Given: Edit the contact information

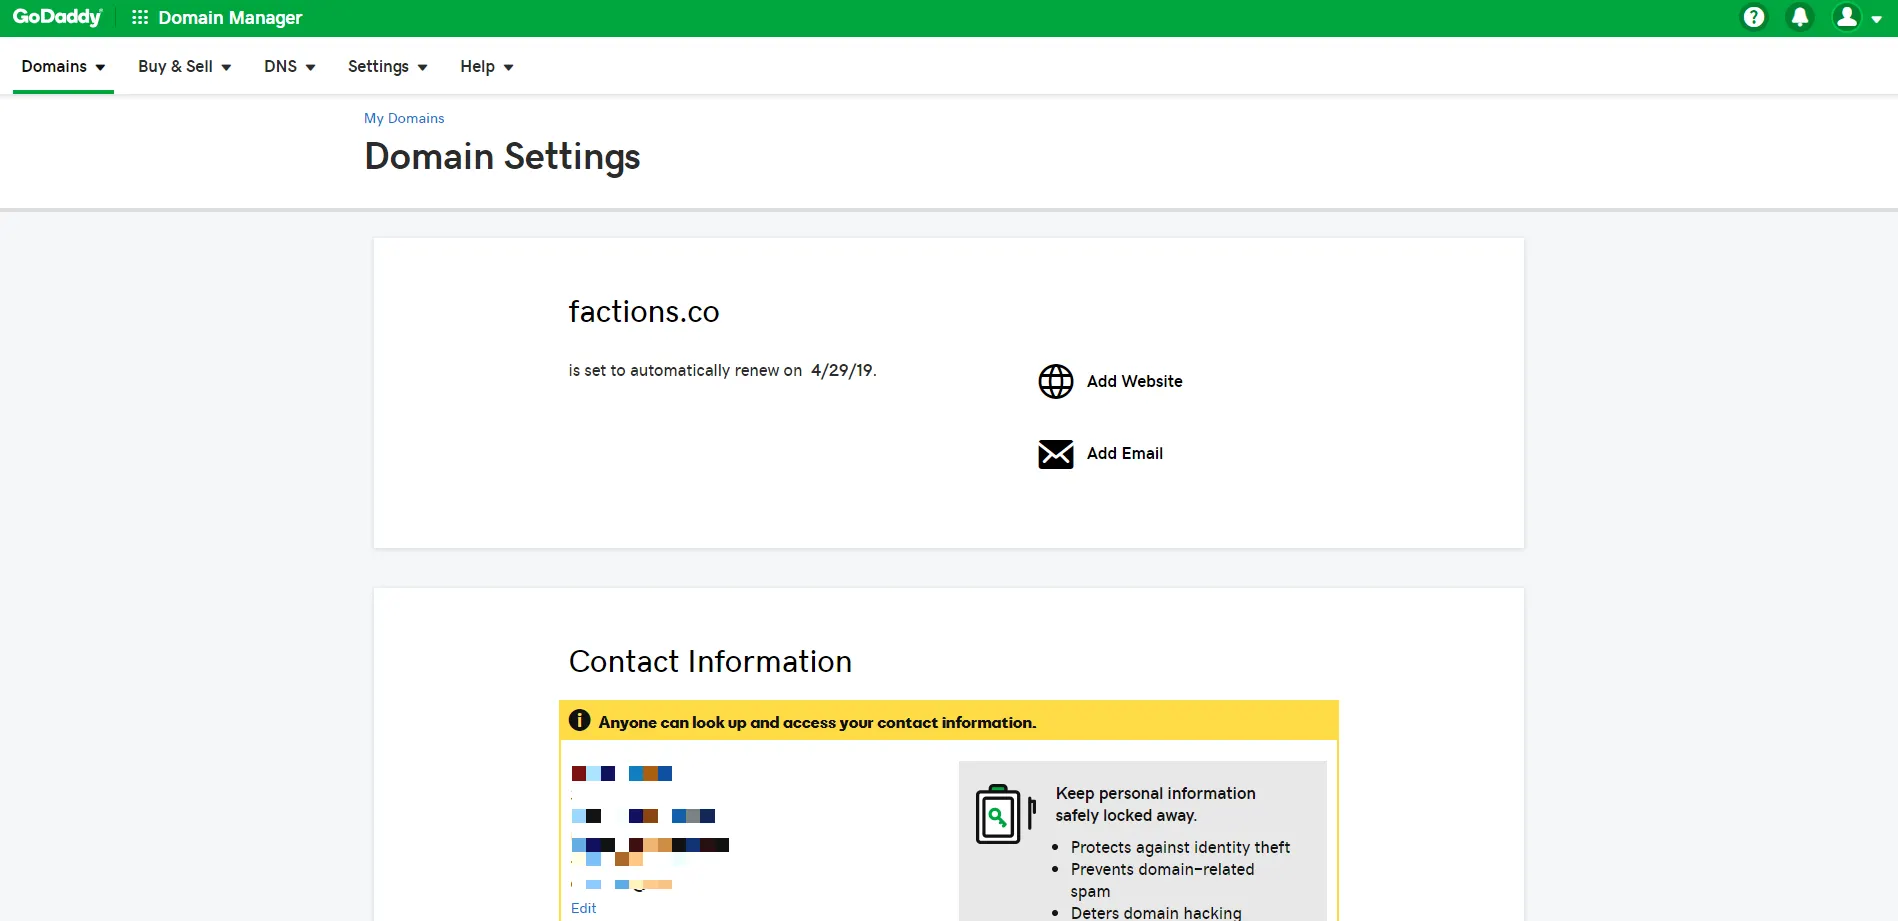Looking at the screenshot, I should pyautogui.click(x=584, y=908).
